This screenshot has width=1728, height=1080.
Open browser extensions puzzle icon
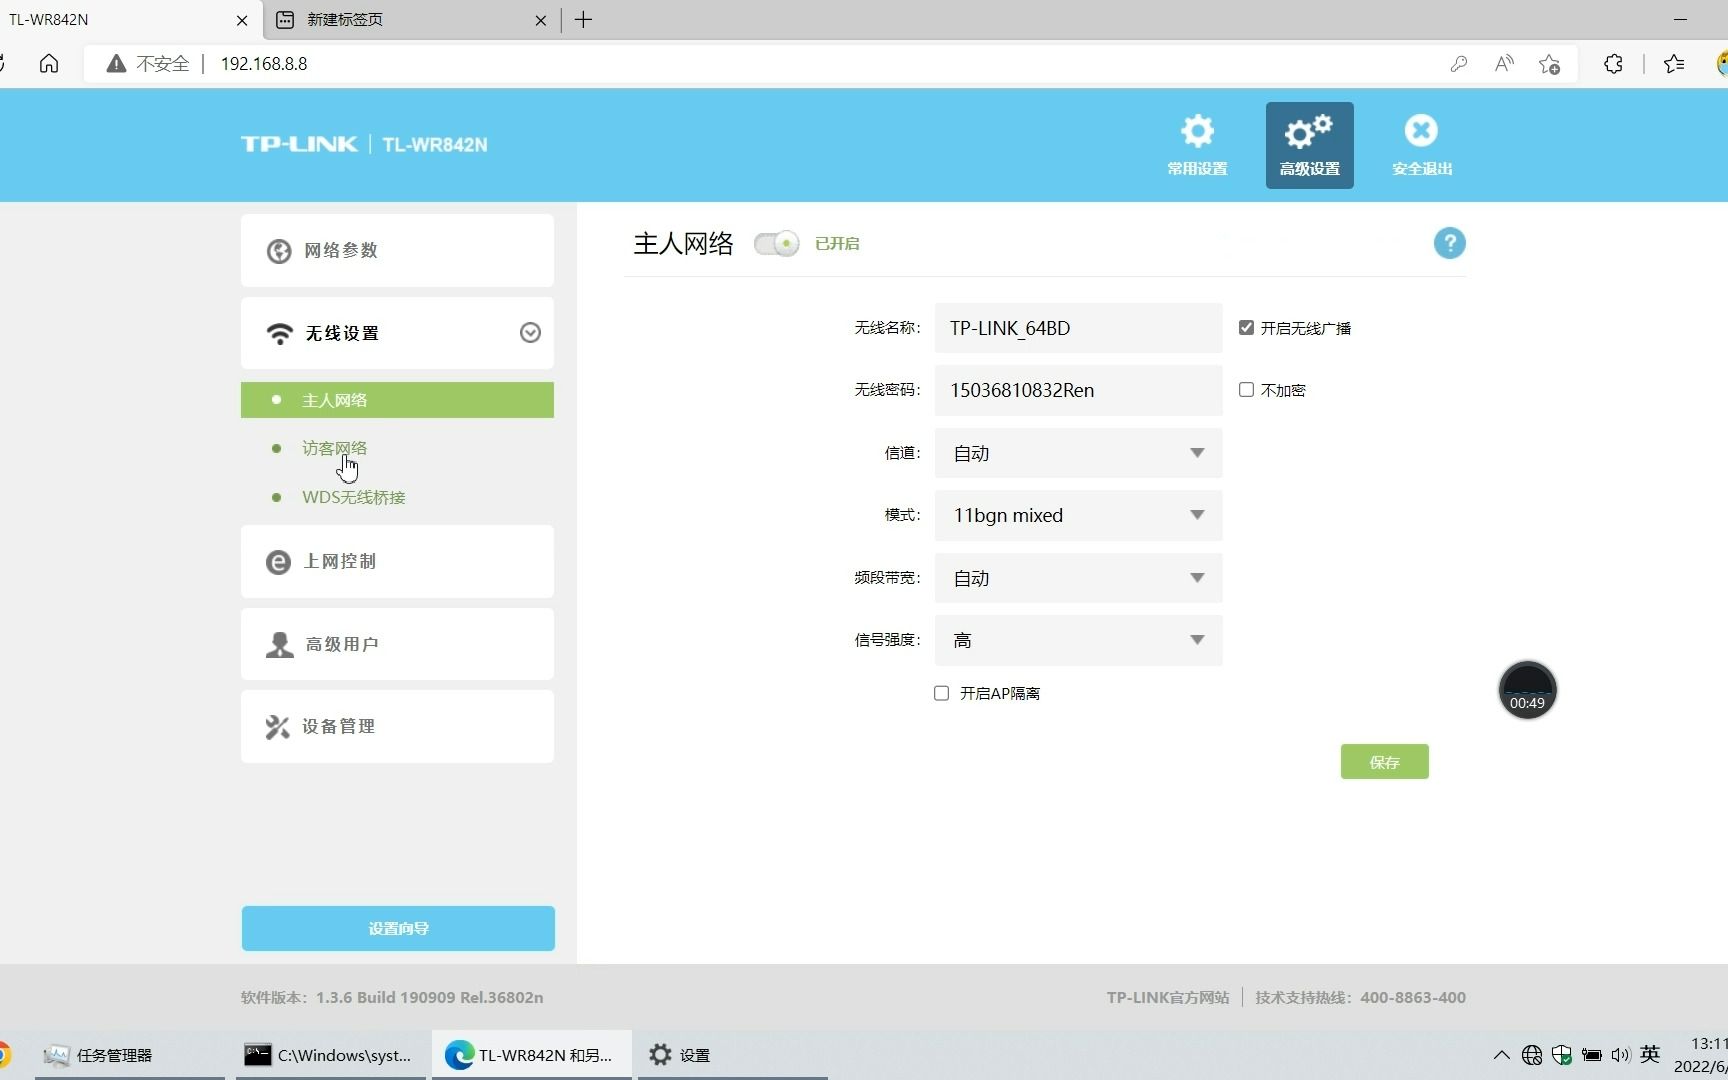click(x=1613, y=64)
